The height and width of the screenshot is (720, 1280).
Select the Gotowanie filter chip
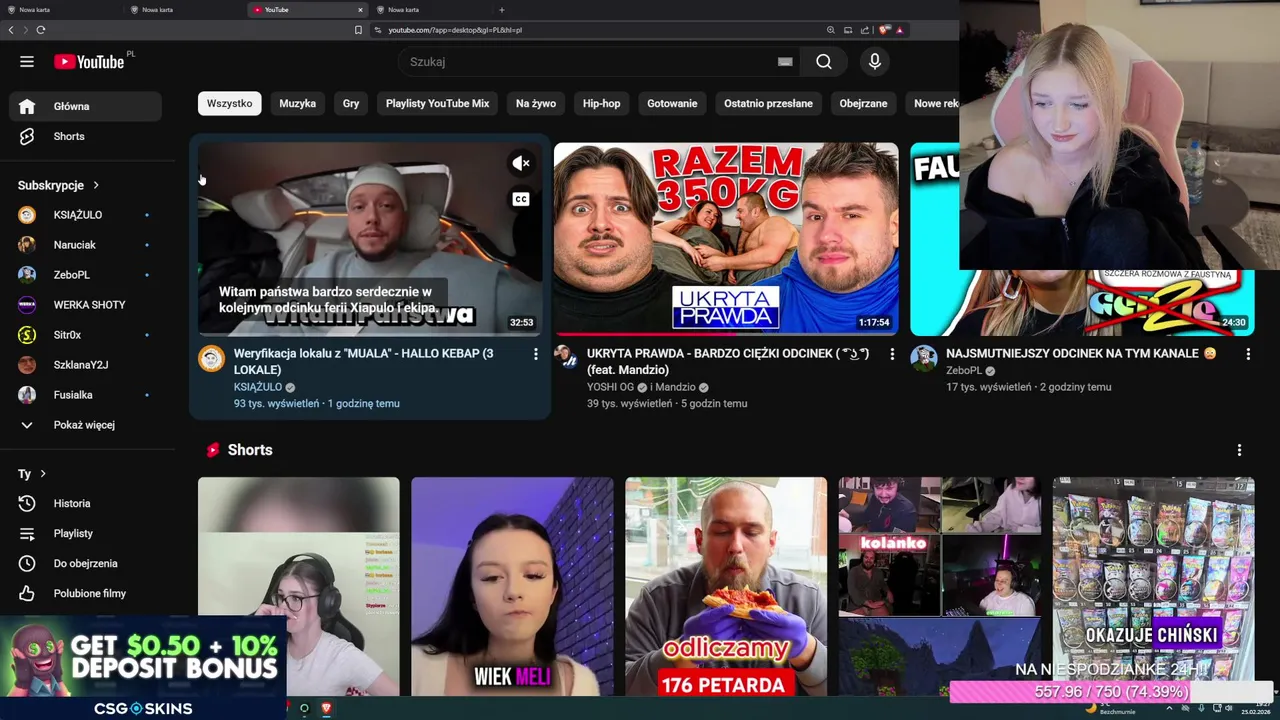(x=672, y=103)
